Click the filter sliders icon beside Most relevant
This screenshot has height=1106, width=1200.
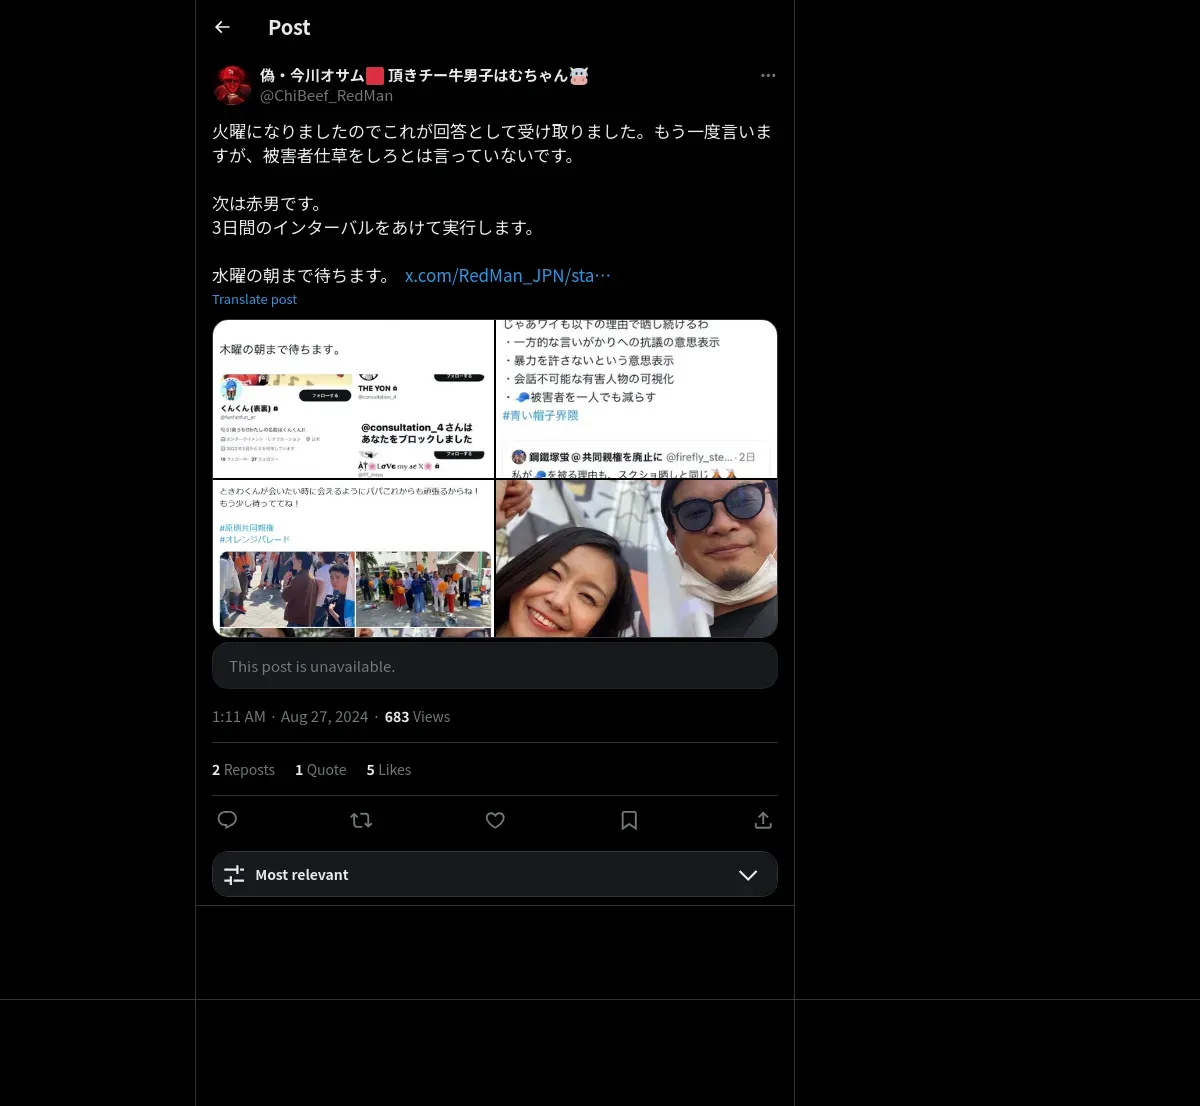coord(234,875)
